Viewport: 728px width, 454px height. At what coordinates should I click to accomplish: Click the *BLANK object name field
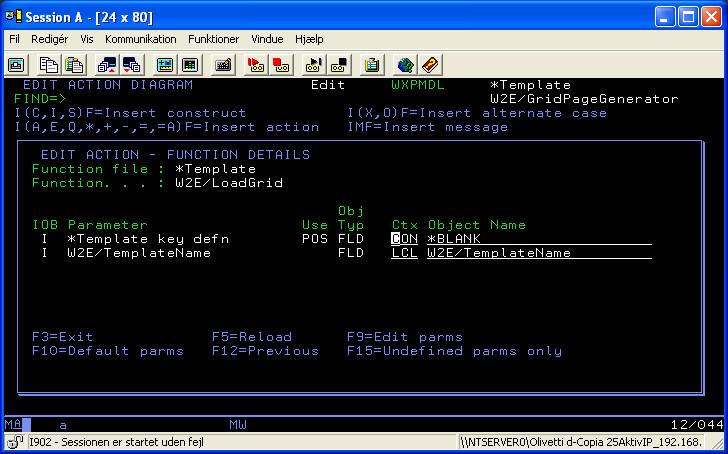click(540, 239)
